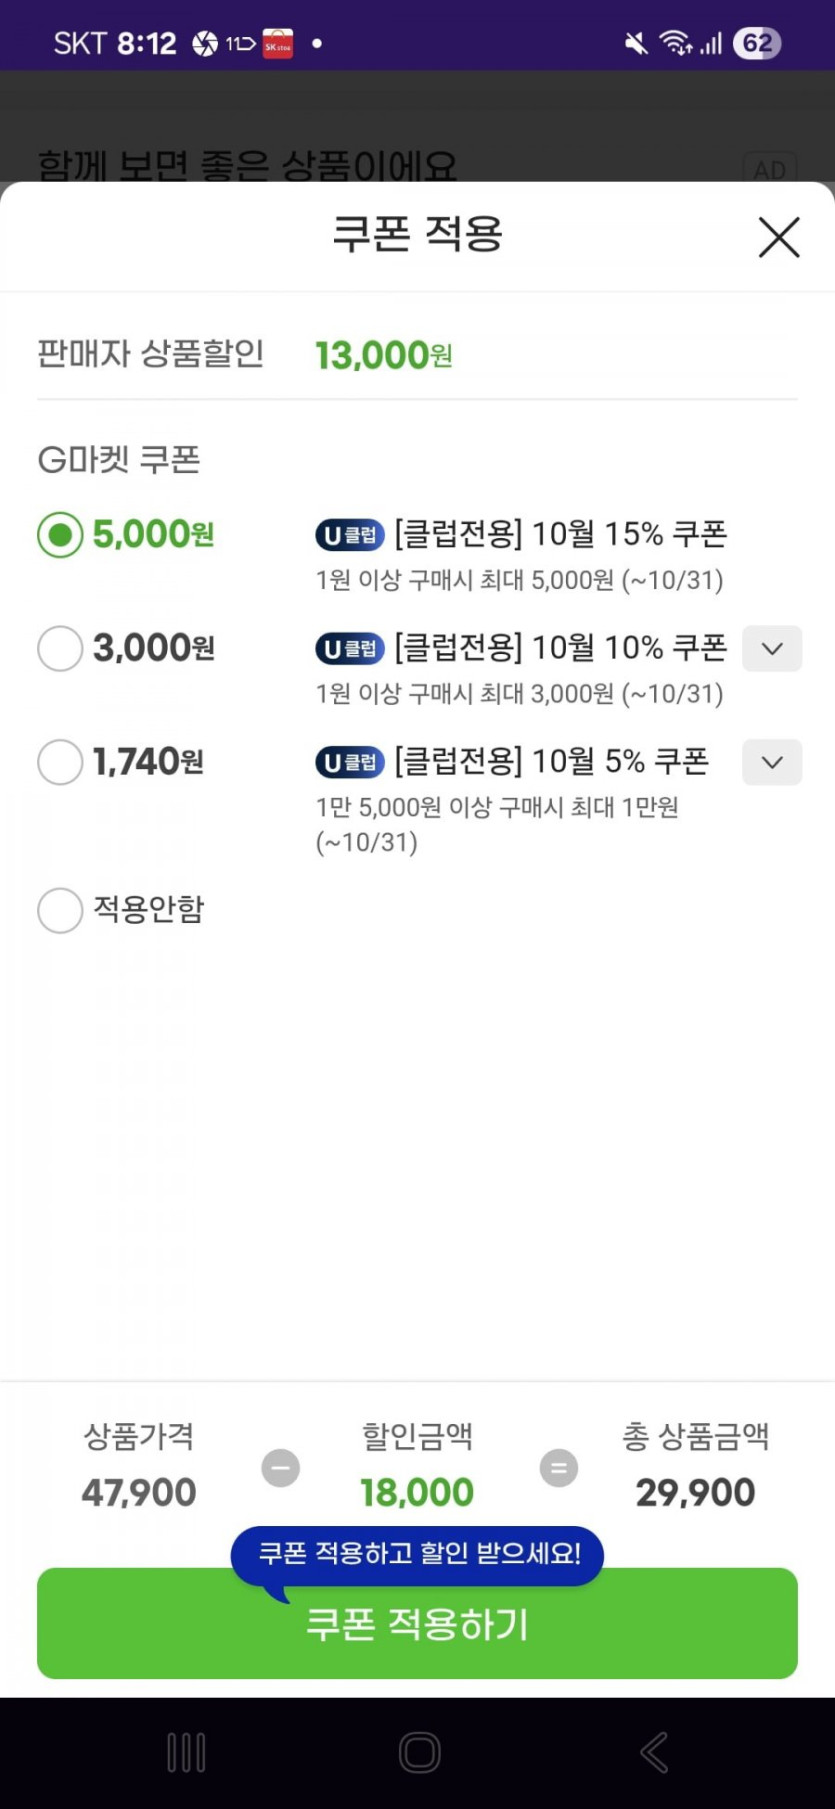Close the 쿠폰 적용 coupon sheet

point(778,238)
